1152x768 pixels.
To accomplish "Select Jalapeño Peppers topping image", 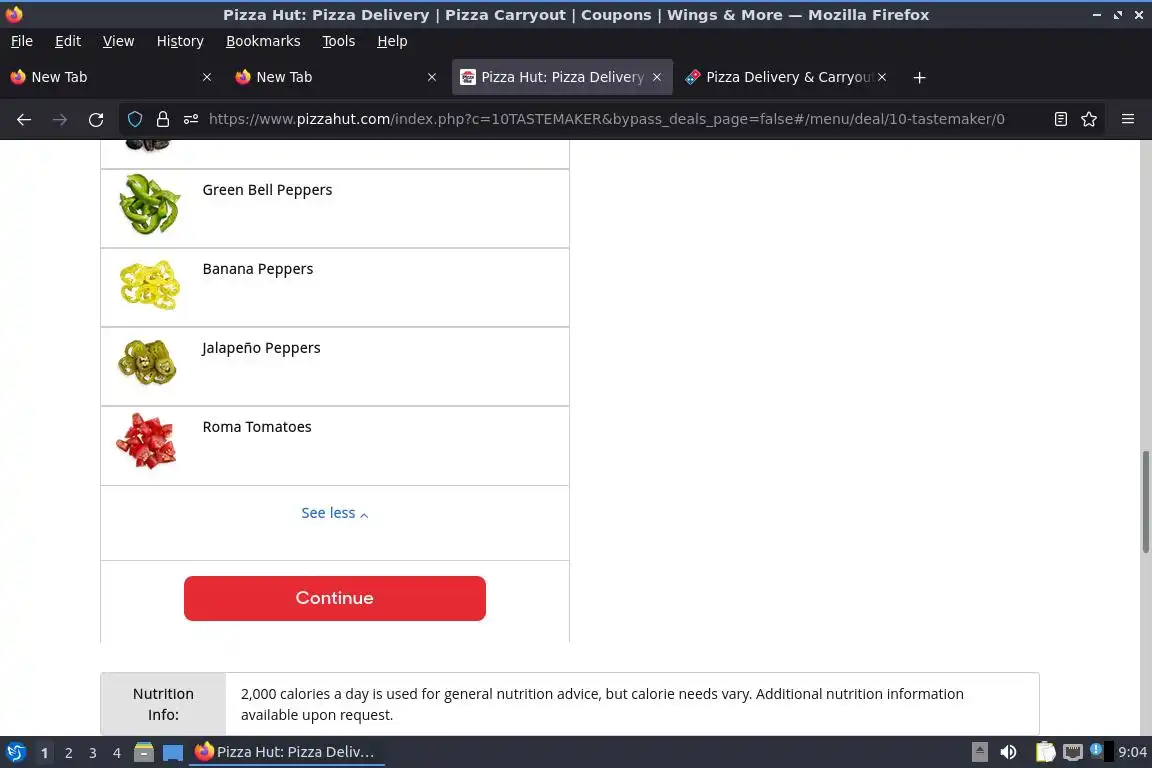I will [147, 362].
